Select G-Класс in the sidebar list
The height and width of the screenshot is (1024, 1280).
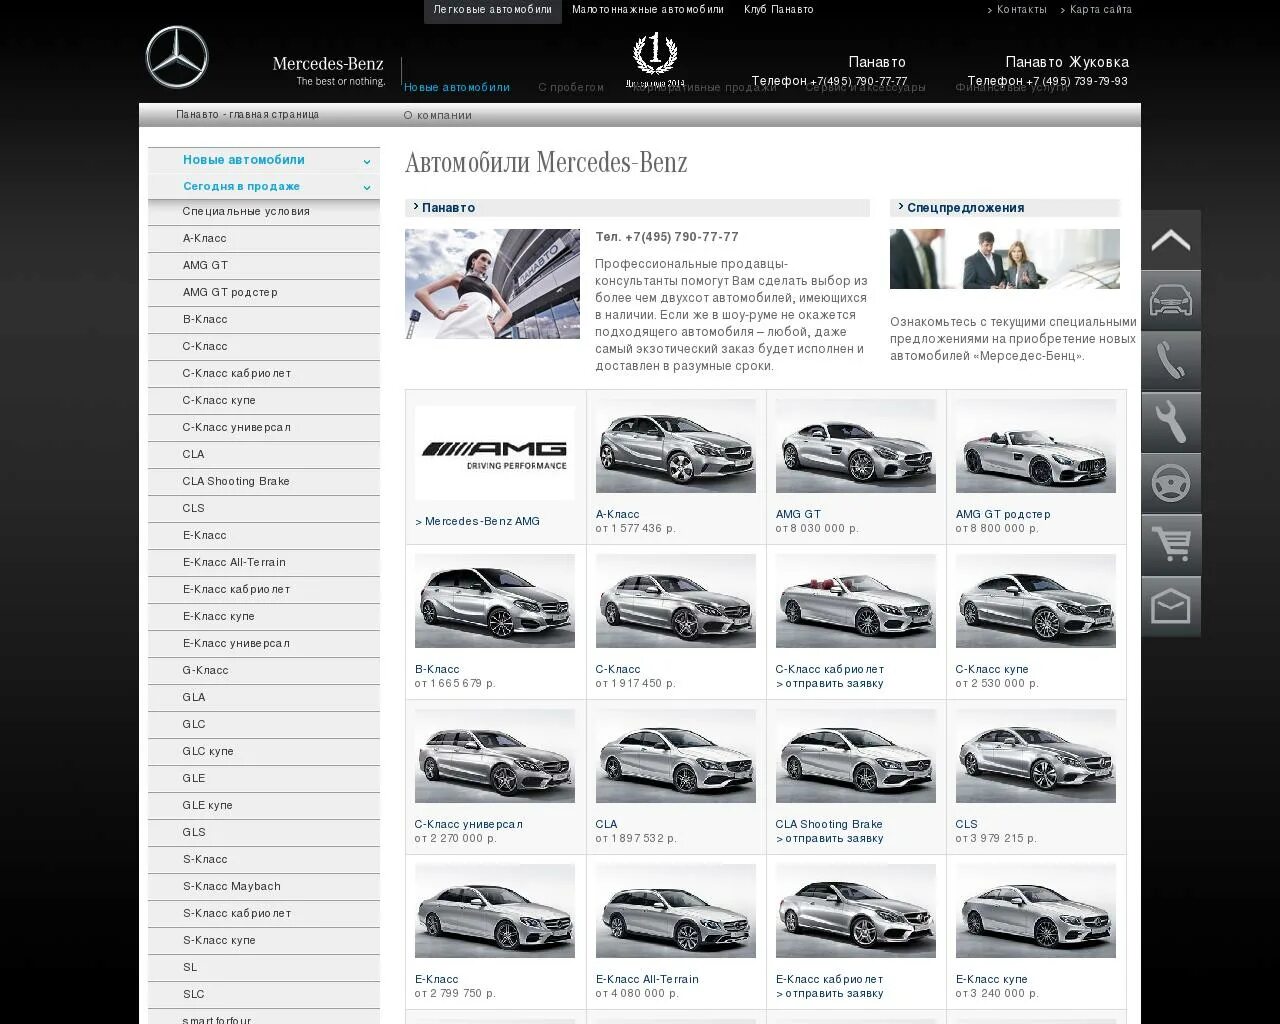tap(264, 671)
